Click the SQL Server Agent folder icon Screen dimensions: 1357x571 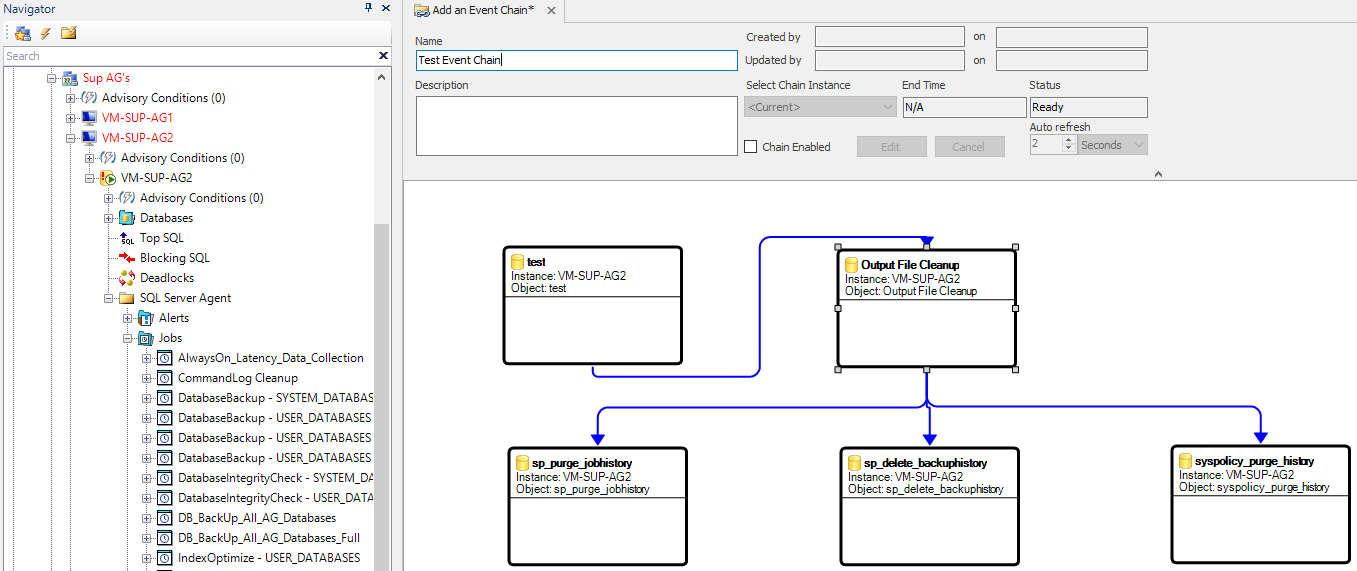pyautogui.click(x=127, y=298)
